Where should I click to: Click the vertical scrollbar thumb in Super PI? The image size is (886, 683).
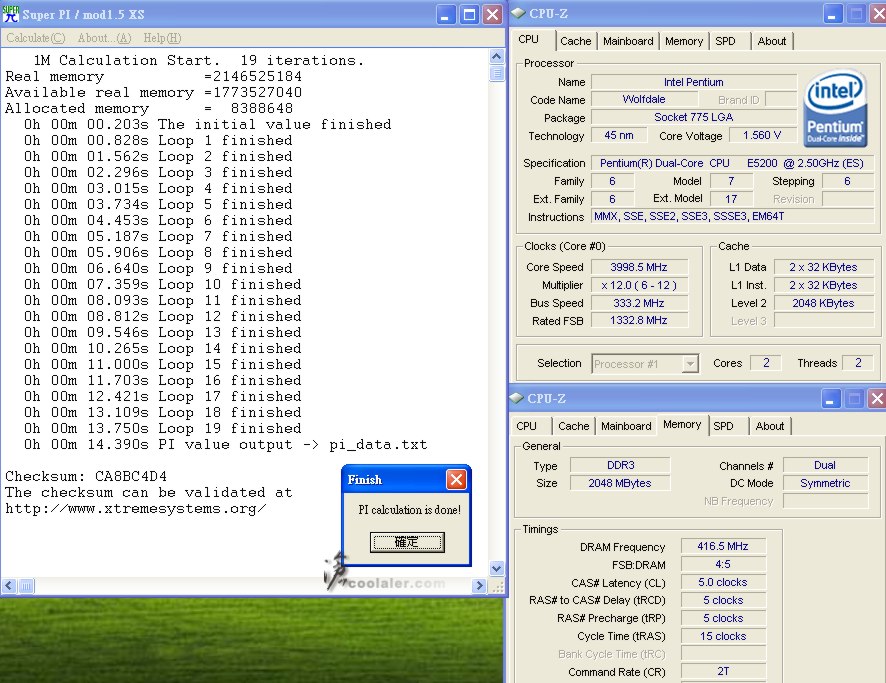[497, 73]
